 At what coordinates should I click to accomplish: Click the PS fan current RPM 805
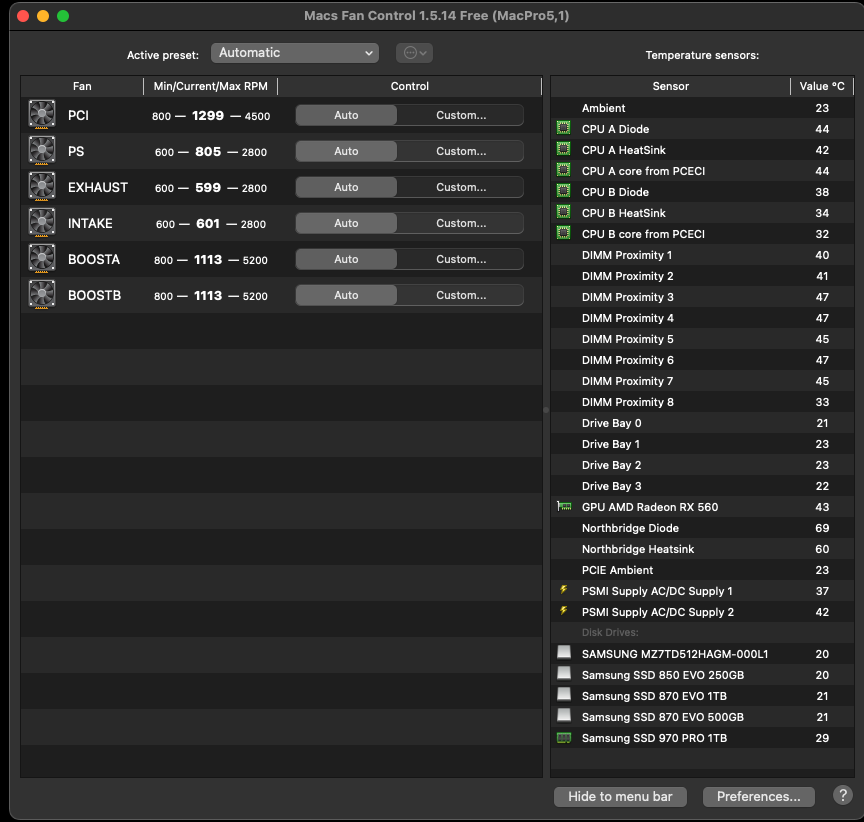click(x=208, y=151)
